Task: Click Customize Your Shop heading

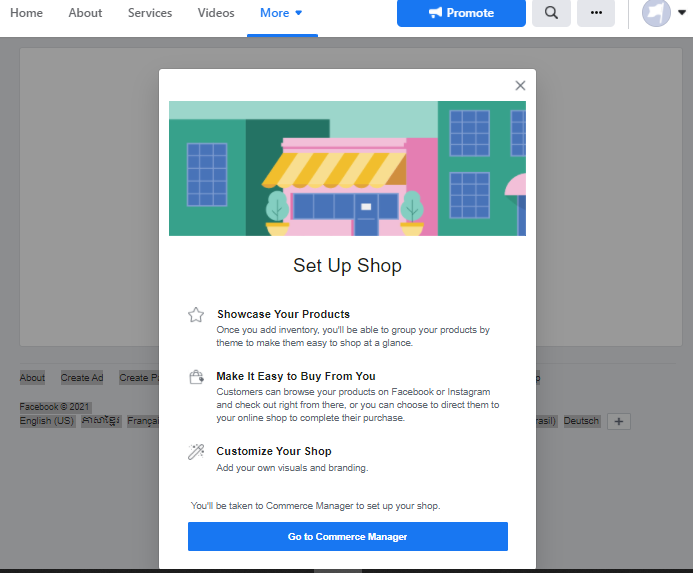Action: (x=274, y=451)
